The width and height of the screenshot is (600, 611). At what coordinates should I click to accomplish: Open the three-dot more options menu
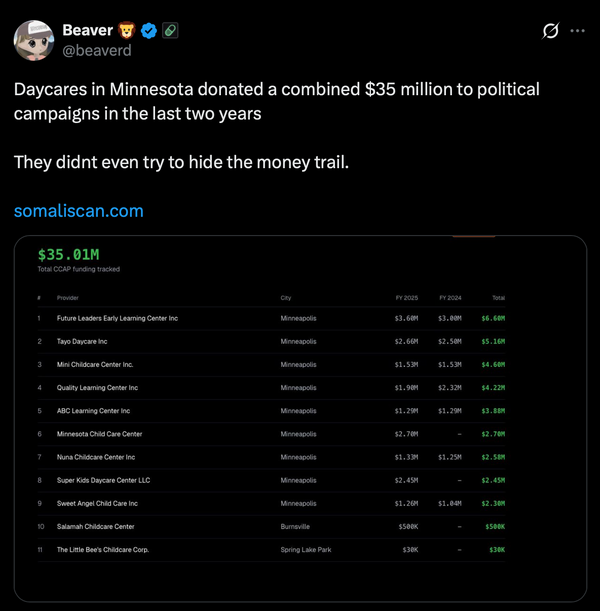(577, 31)
